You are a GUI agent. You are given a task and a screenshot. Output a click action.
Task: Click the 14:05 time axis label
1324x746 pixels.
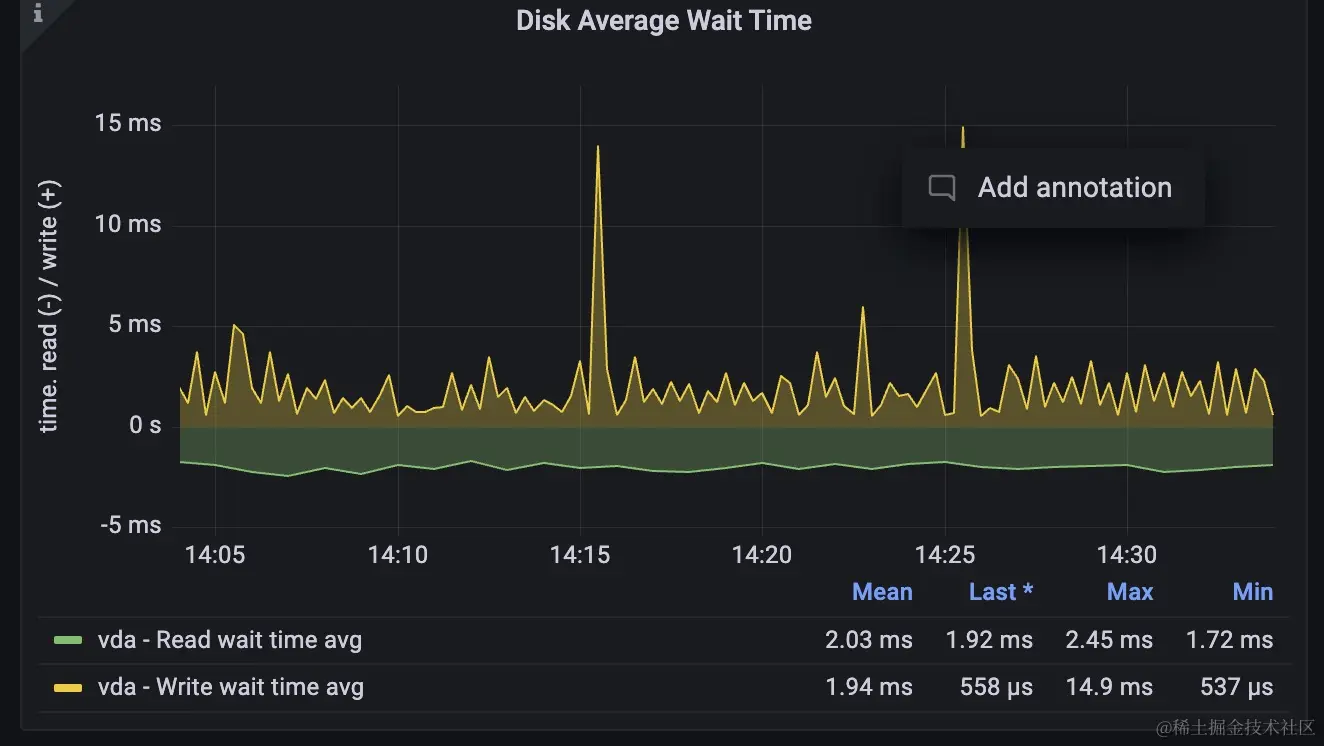click(215, 555)
